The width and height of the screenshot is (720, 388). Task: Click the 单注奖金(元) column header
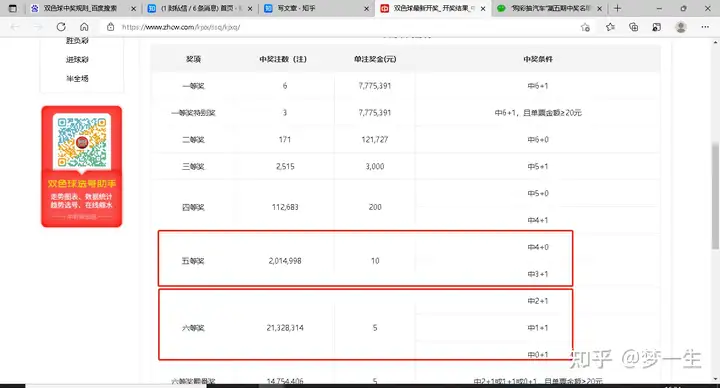tap(375, 59)
